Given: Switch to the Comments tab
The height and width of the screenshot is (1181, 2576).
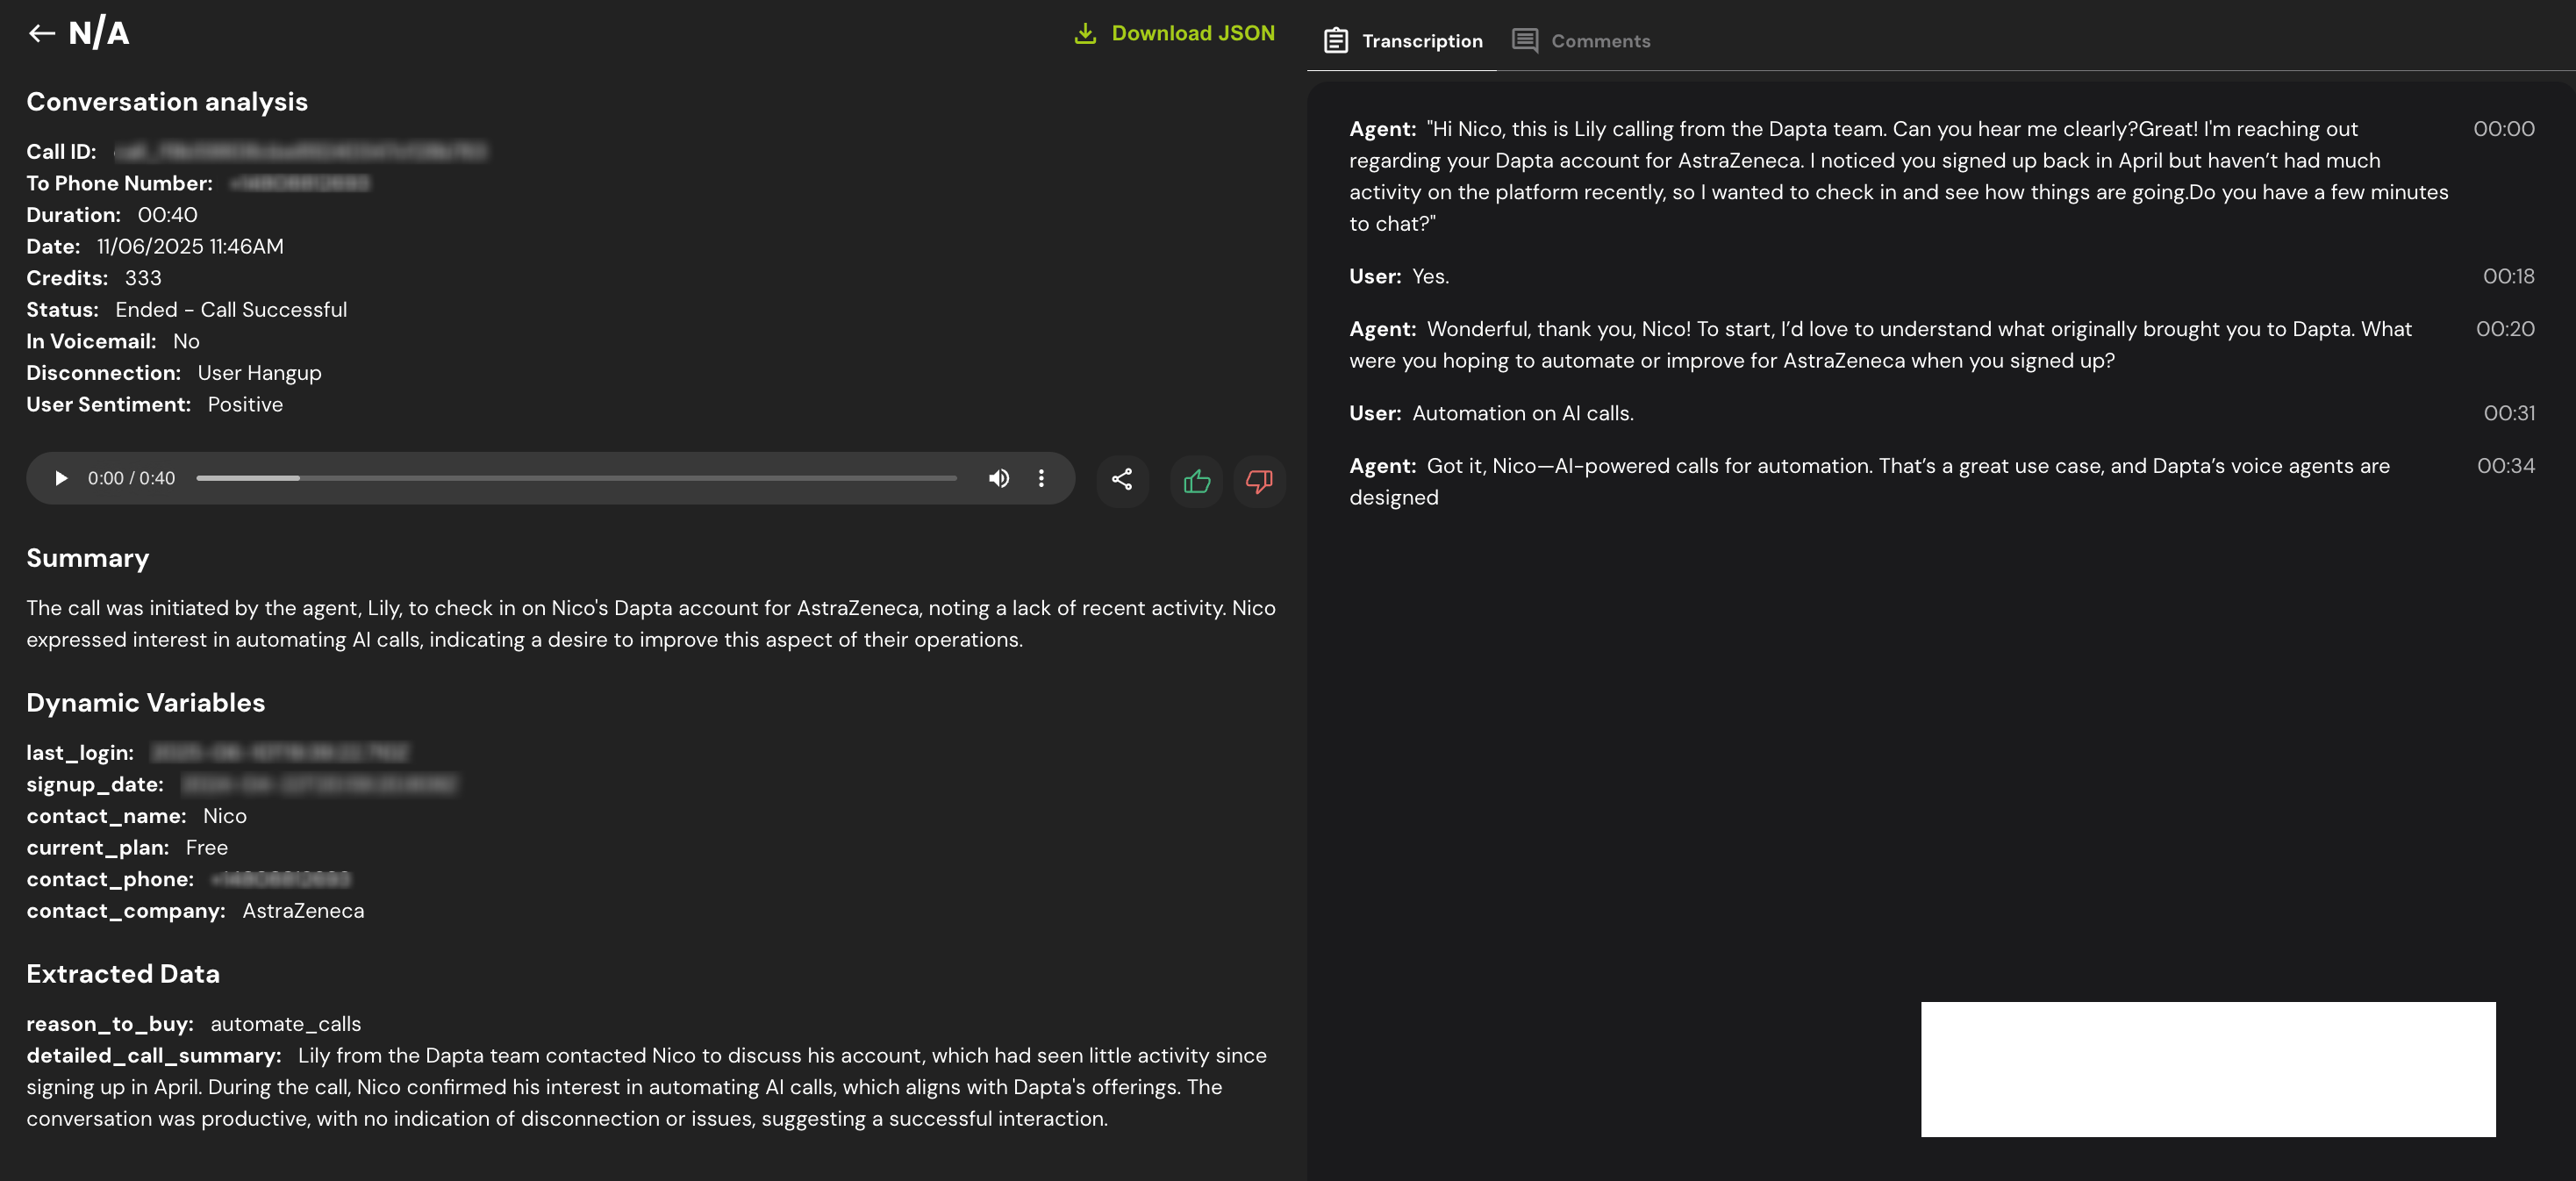Looking at the screenshot, I should pyautogui.click(x=1600, y=41).
